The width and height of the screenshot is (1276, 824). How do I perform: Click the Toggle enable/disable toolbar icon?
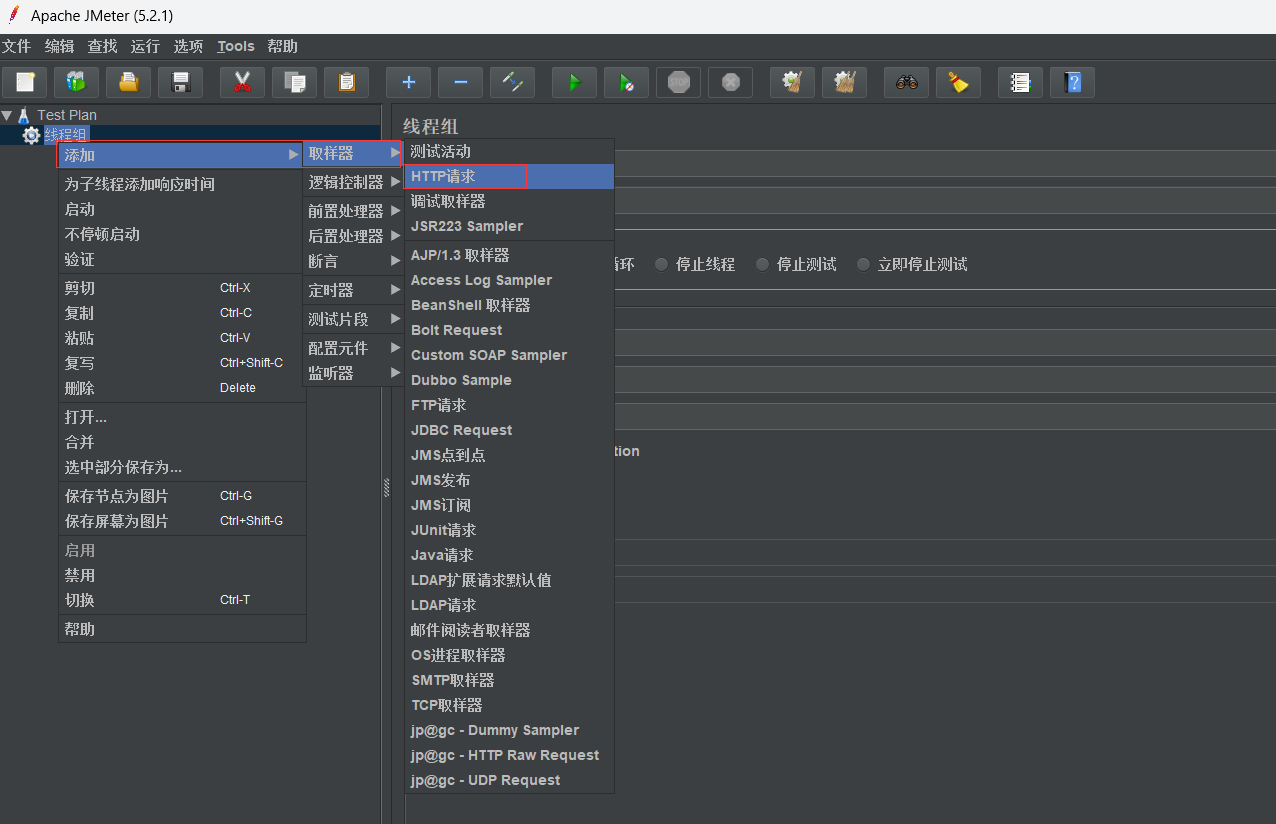(512, 82)
